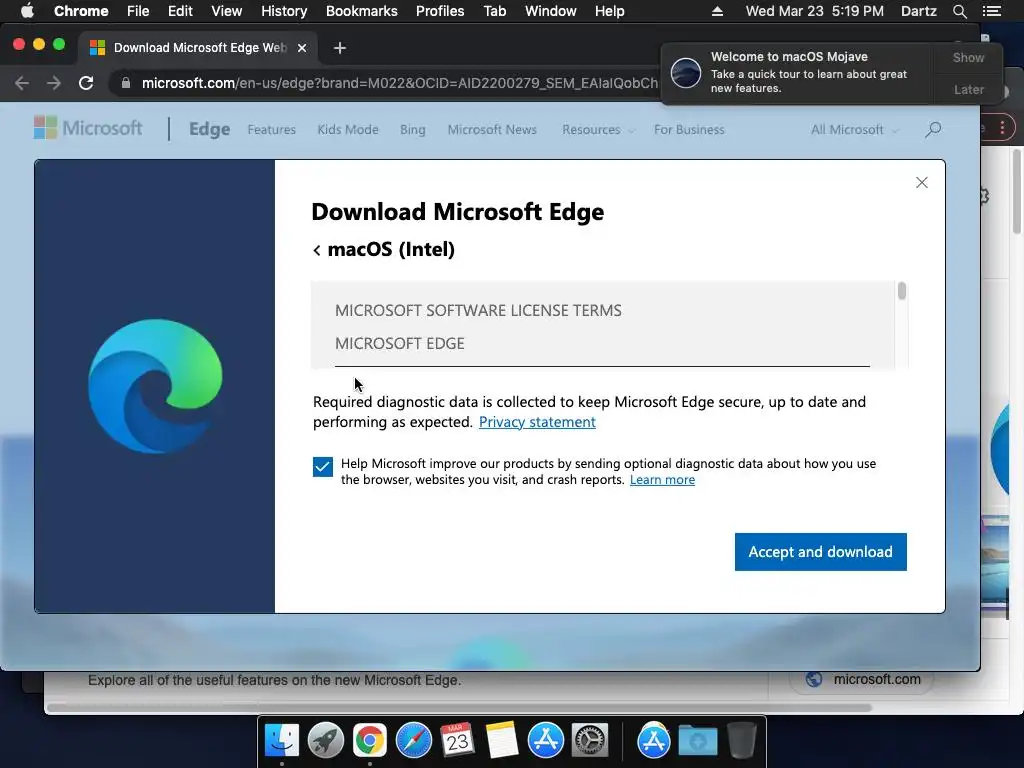Screen dimensions: 1024x768
Task: Open the Privacy statement link
Action: (537, 422)
